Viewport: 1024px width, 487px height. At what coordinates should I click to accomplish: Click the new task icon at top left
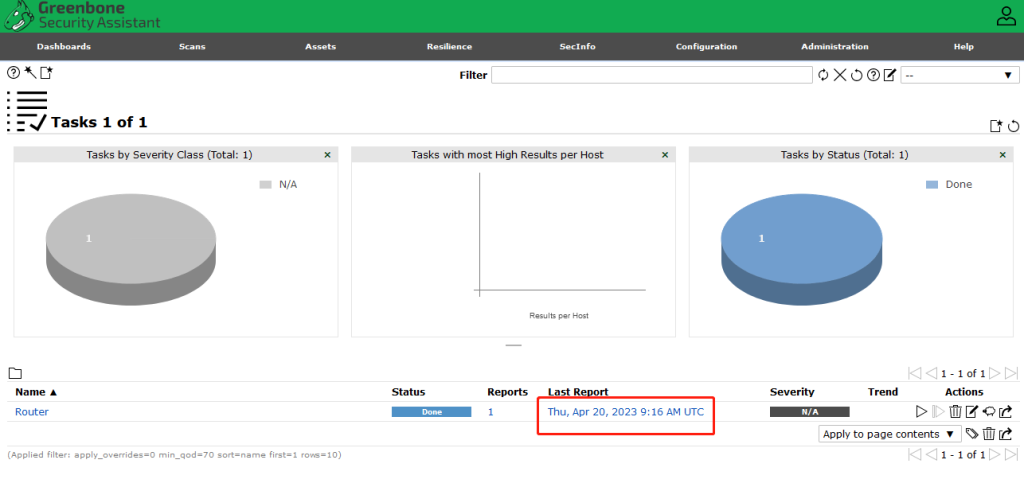coord(46,73)
